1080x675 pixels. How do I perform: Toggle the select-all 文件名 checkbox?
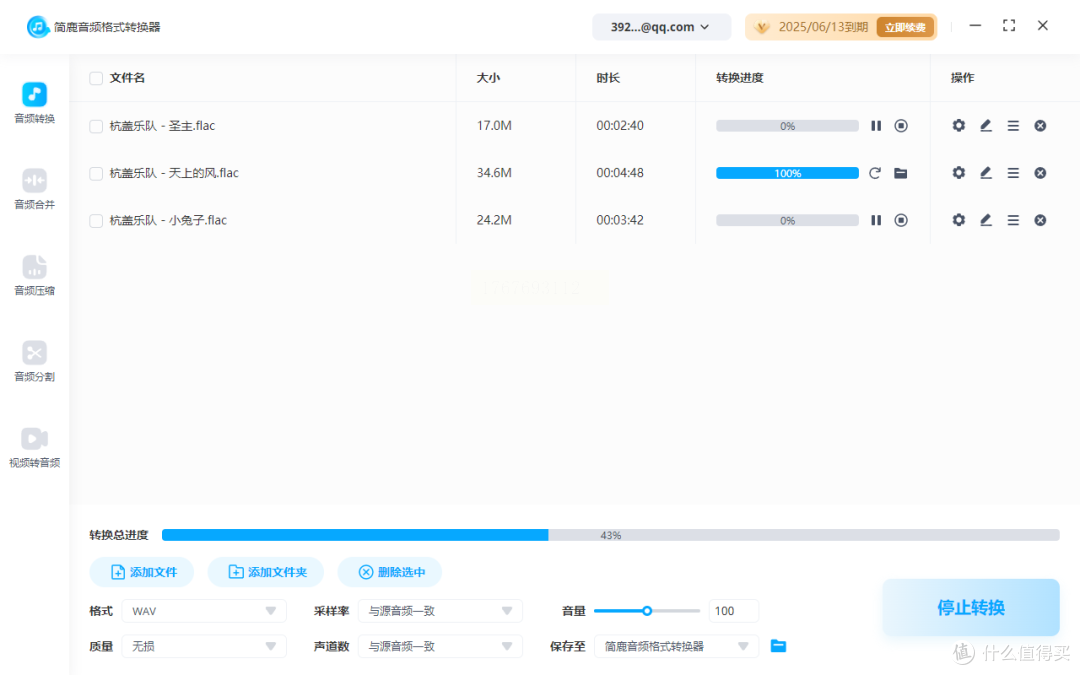[x=96, y=78]
